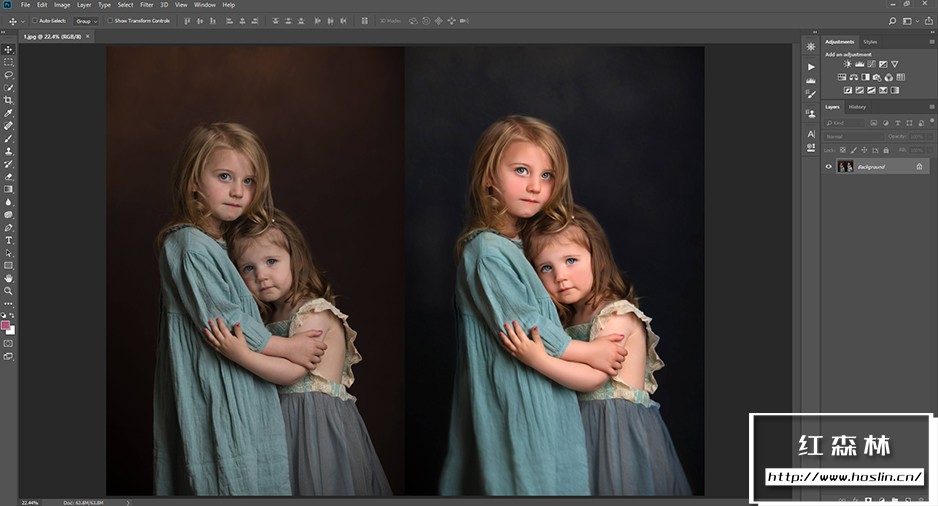Screen dimensions: 938x506
Task: Select the Path Selection tool
Action: click(8, 252)
